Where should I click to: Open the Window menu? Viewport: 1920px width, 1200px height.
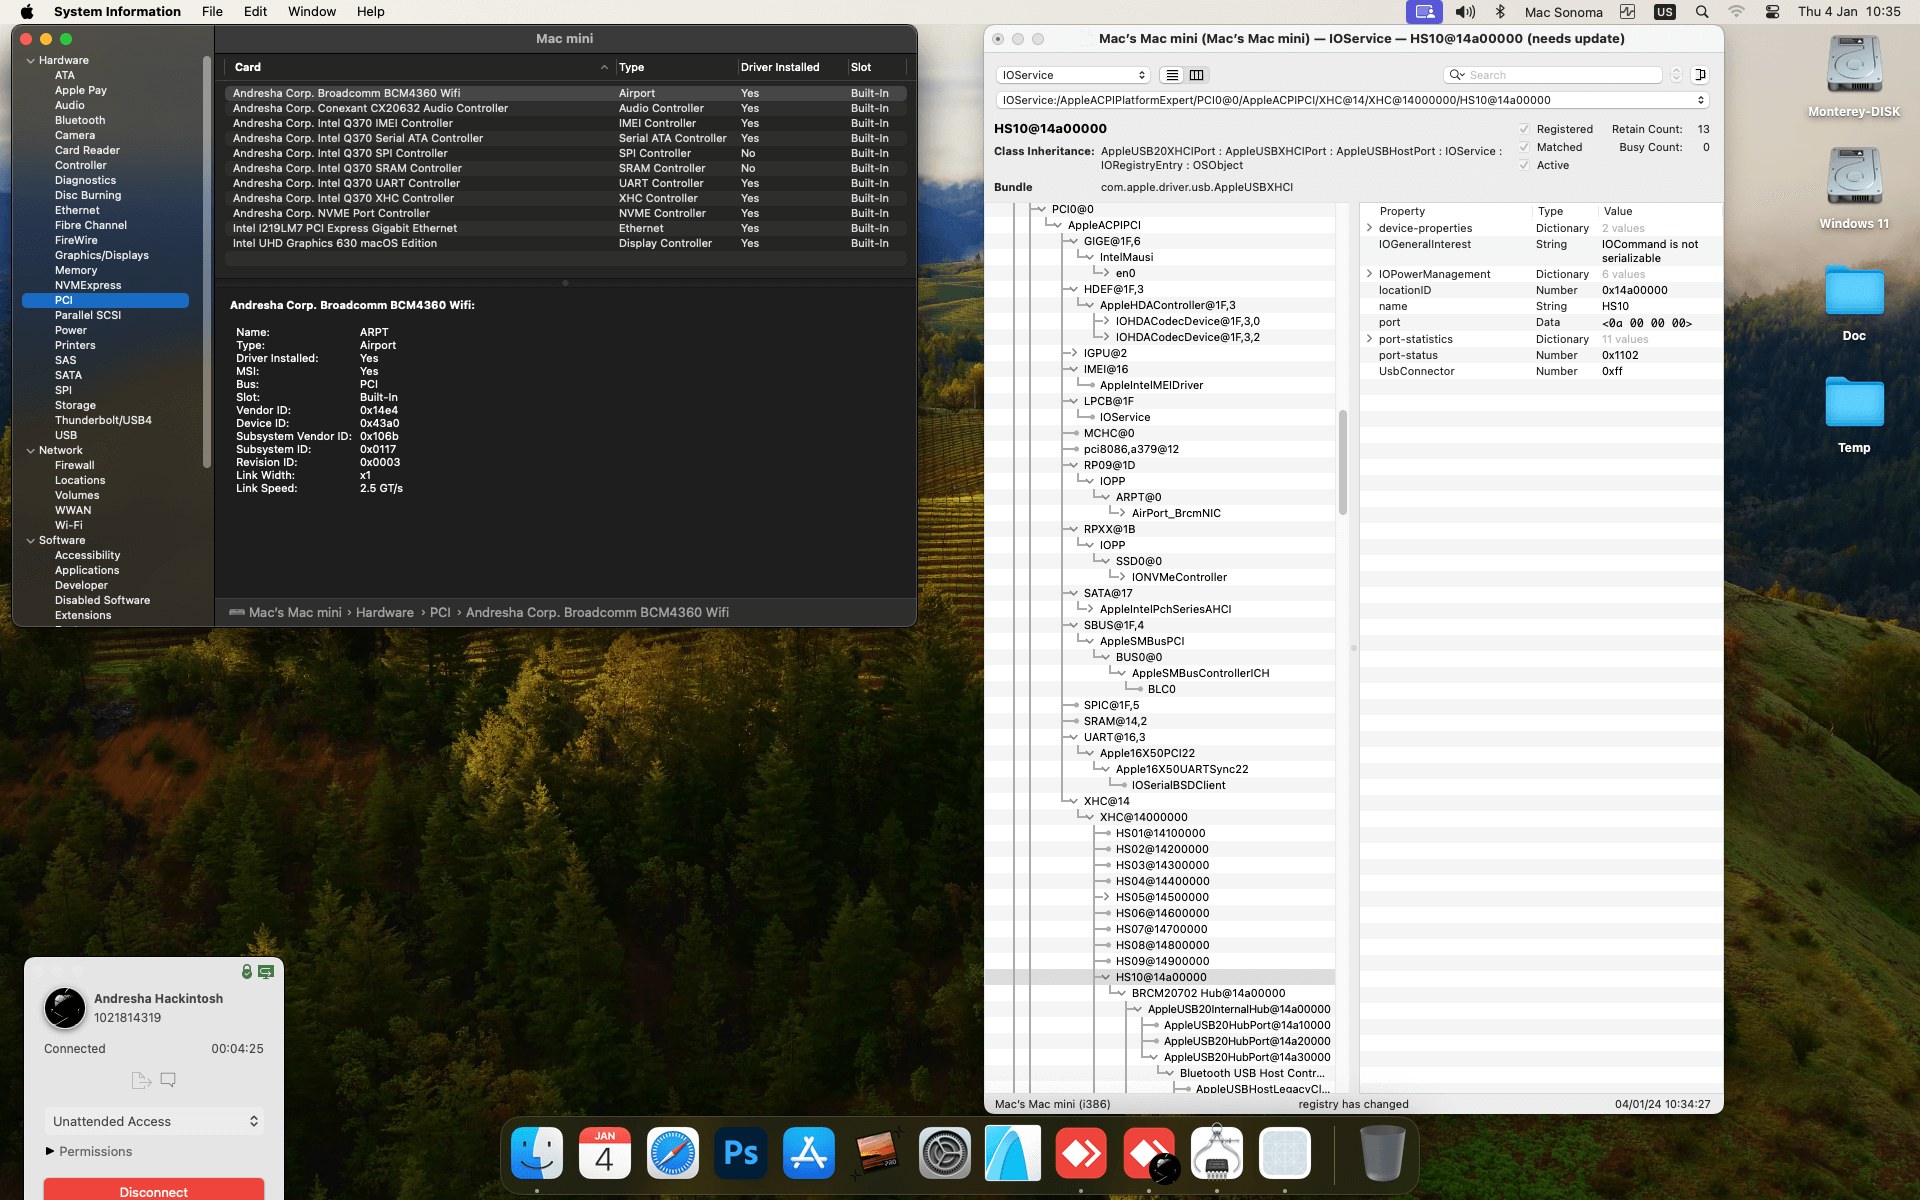312,12
